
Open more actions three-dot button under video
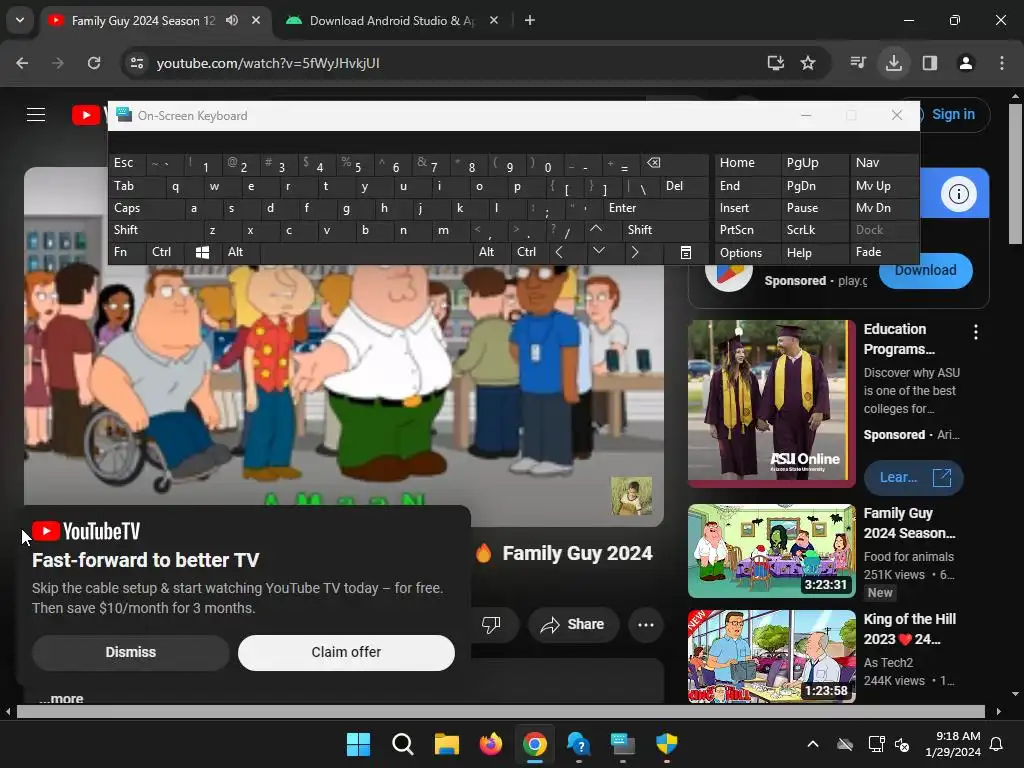click(x=646, y=624)
